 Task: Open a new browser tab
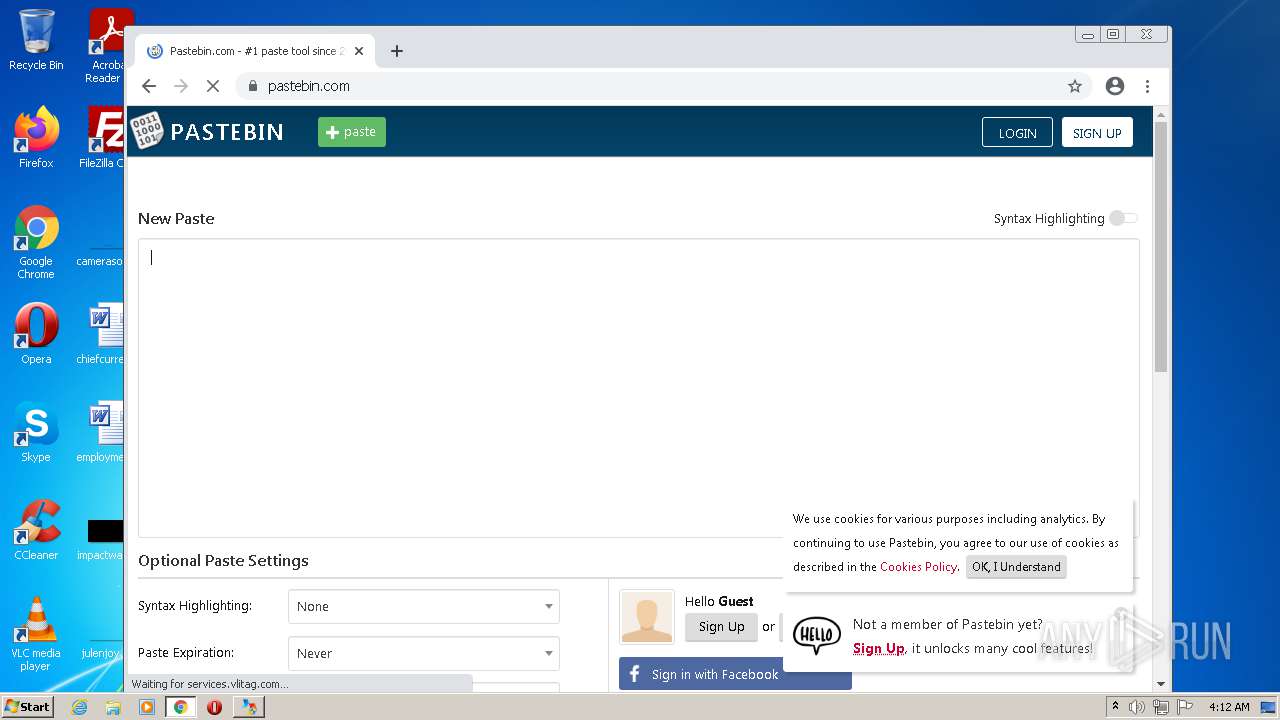397,51
